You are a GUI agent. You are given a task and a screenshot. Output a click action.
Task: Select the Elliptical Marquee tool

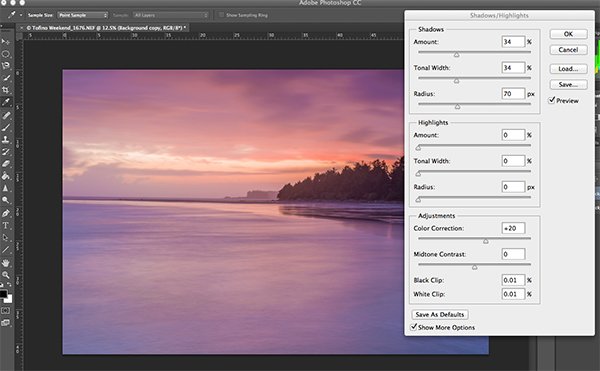pyautogui.click(x=5, y=54)
